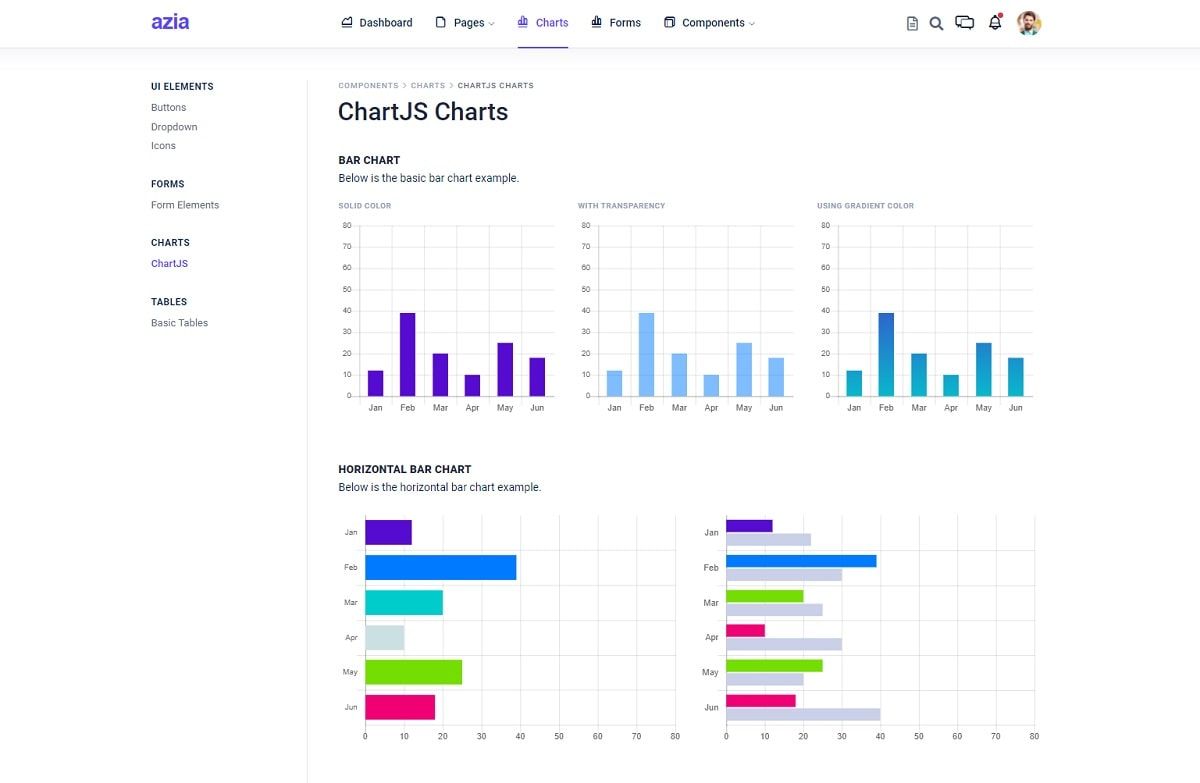Click the notifications bell icon
Image resolution: width=1200 pixels, height=783 pixels.
995,22
